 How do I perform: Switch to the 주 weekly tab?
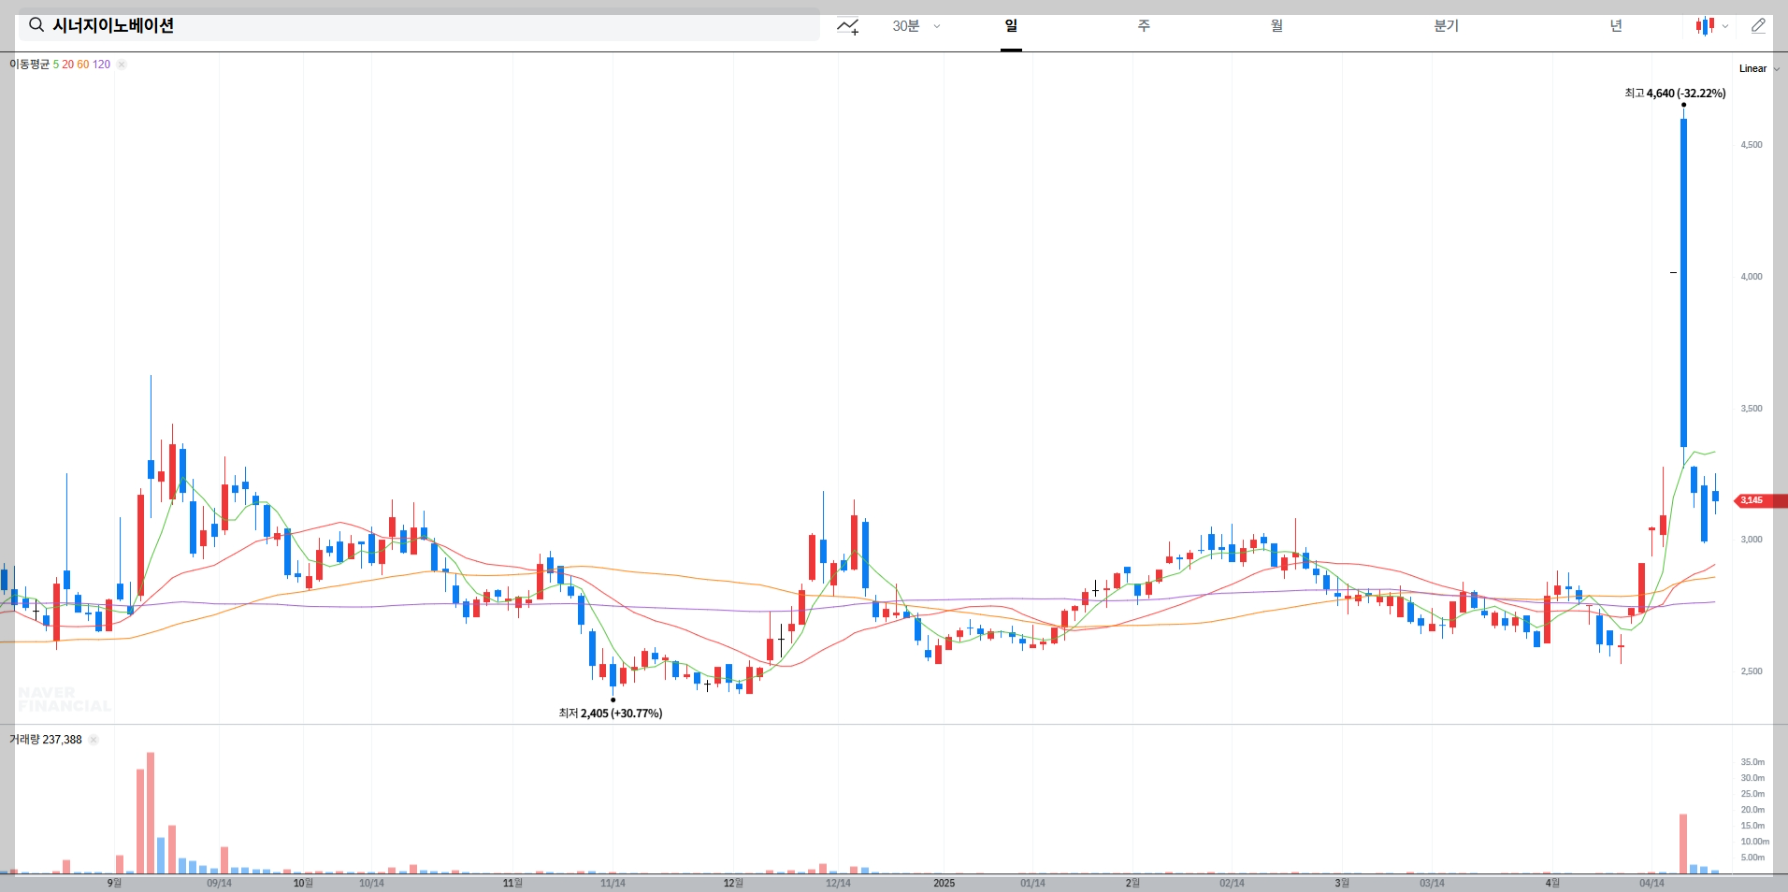point(1144,26)
